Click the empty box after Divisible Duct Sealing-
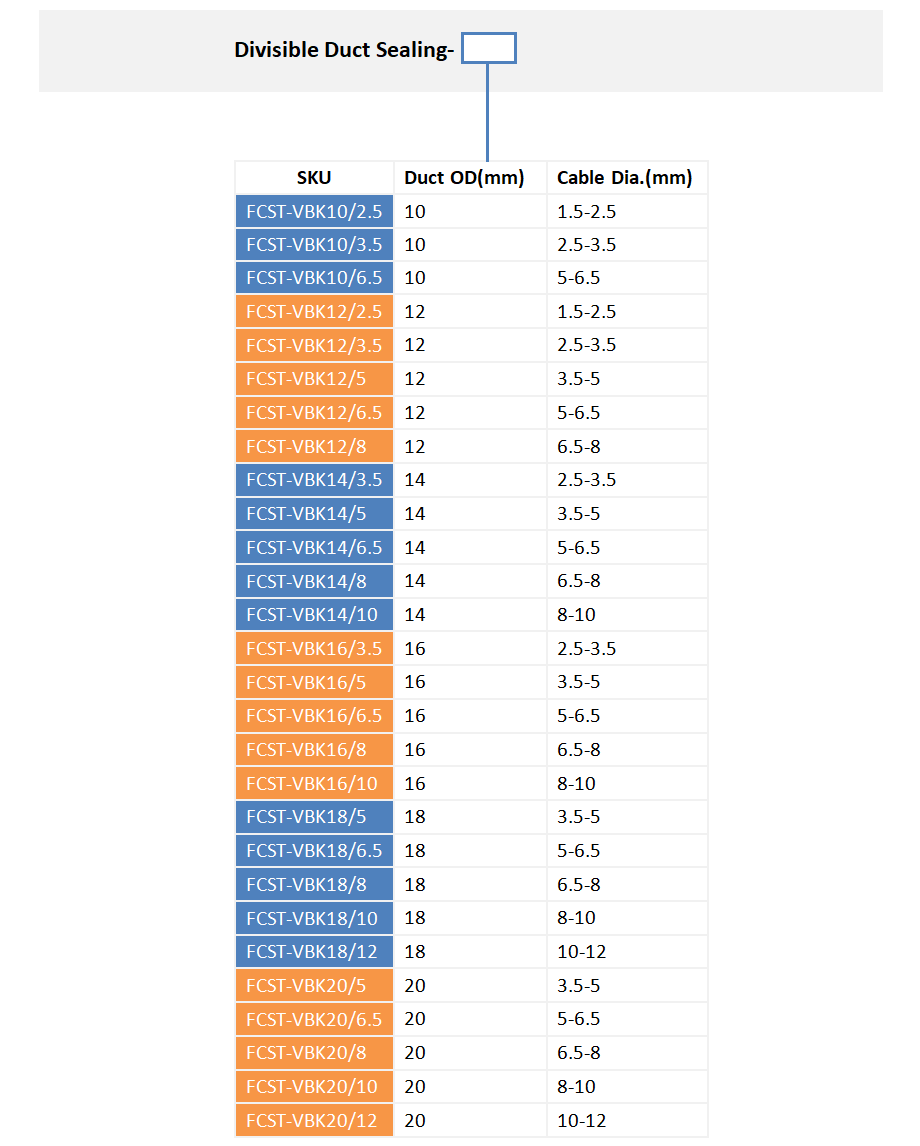920x1146 pixels. (489, 48)
